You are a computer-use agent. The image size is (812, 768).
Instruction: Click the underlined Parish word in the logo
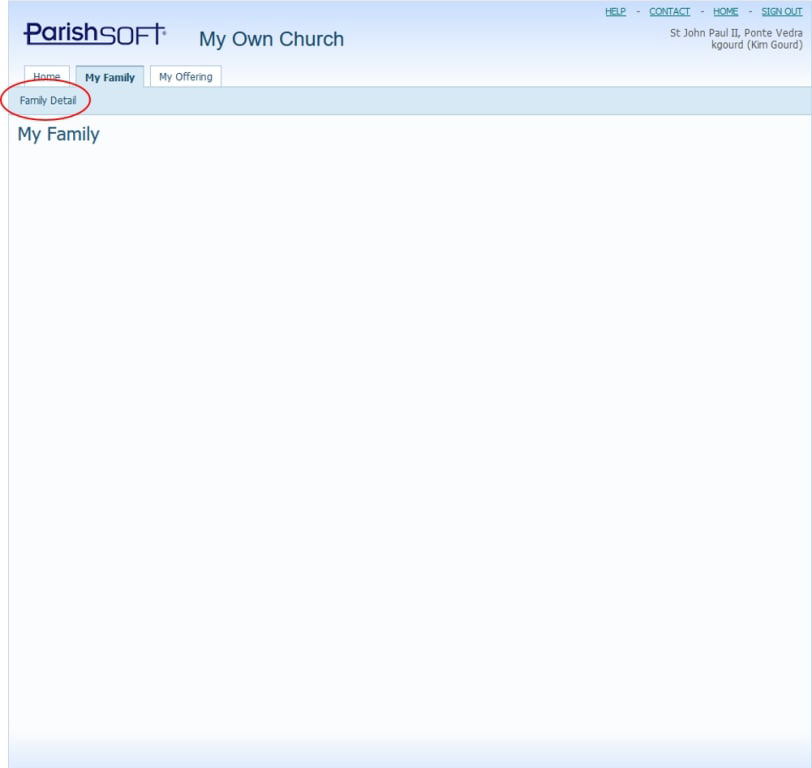pyautogui.click(x=61, y=34)
